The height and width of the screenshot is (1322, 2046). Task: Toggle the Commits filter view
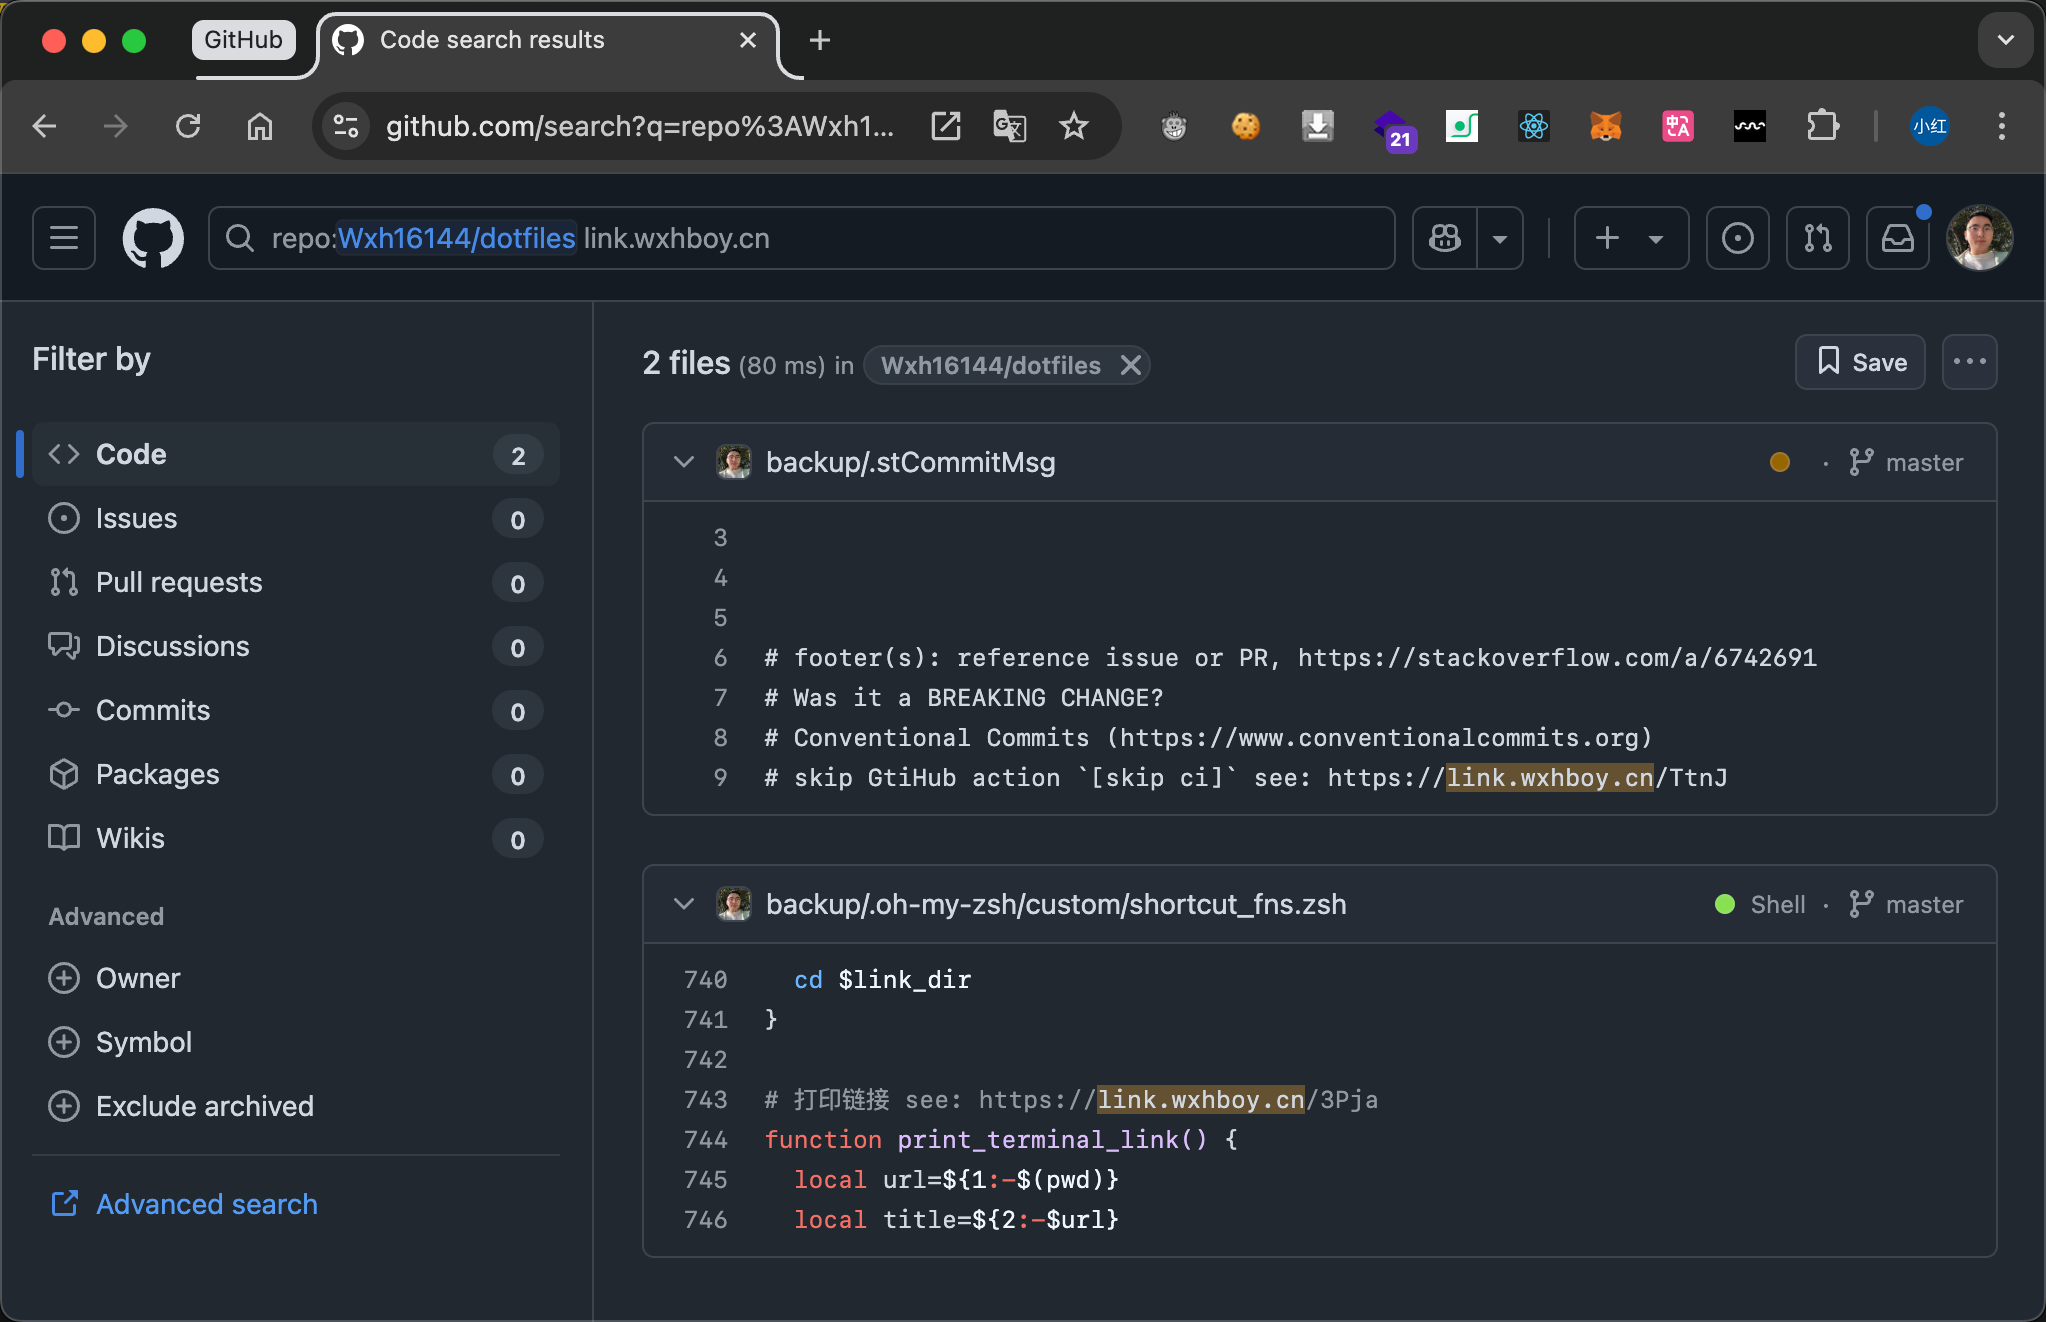tap(154, 711)
